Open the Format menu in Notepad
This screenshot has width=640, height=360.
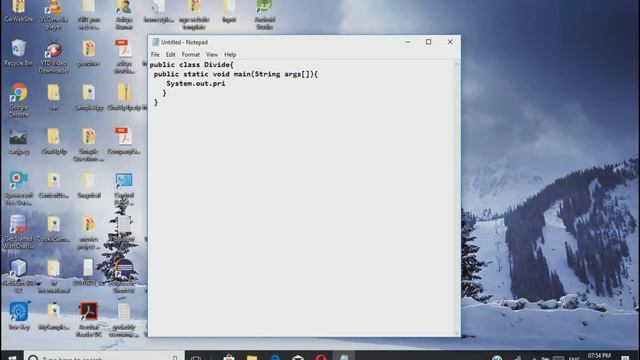click(x=191, y=54)
